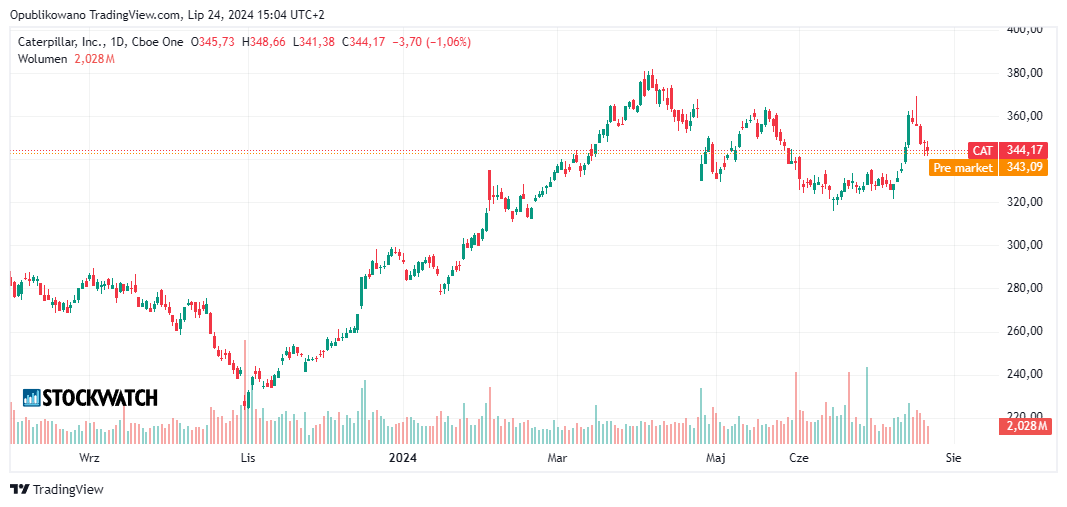Click the 343,09 pre-market price
Image resolution: width=1067 pixels, height=507 pixels.
click(1022, 168)
